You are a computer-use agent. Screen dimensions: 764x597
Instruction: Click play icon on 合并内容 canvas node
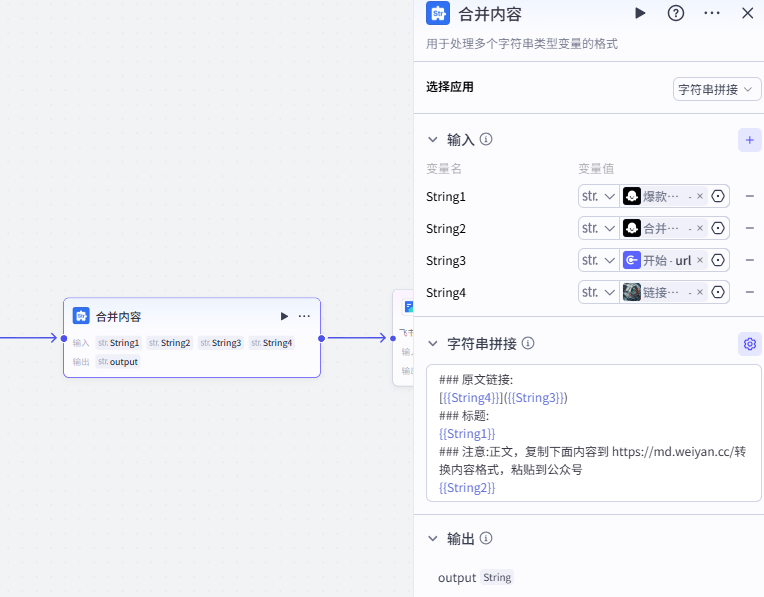pyautogui.click(x=284, y=316)
